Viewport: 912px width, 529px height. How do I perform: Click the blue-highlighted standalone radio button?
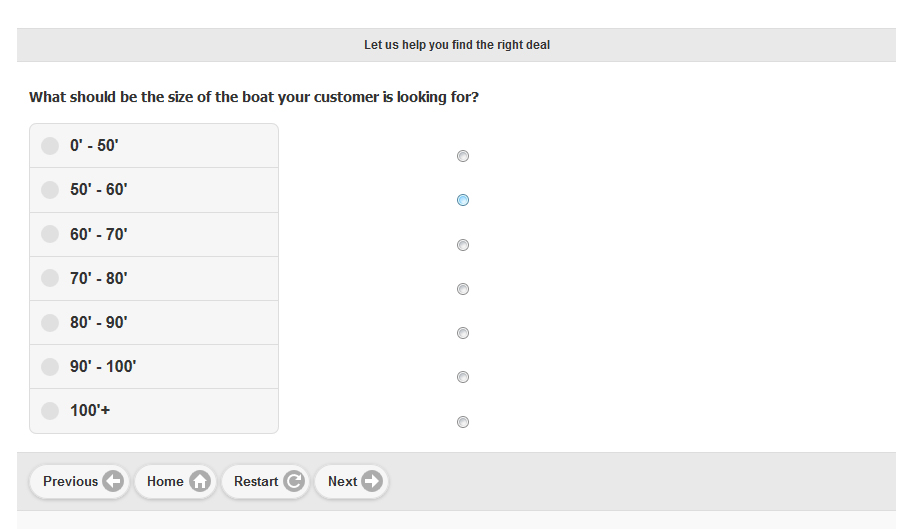pos(463,200)
